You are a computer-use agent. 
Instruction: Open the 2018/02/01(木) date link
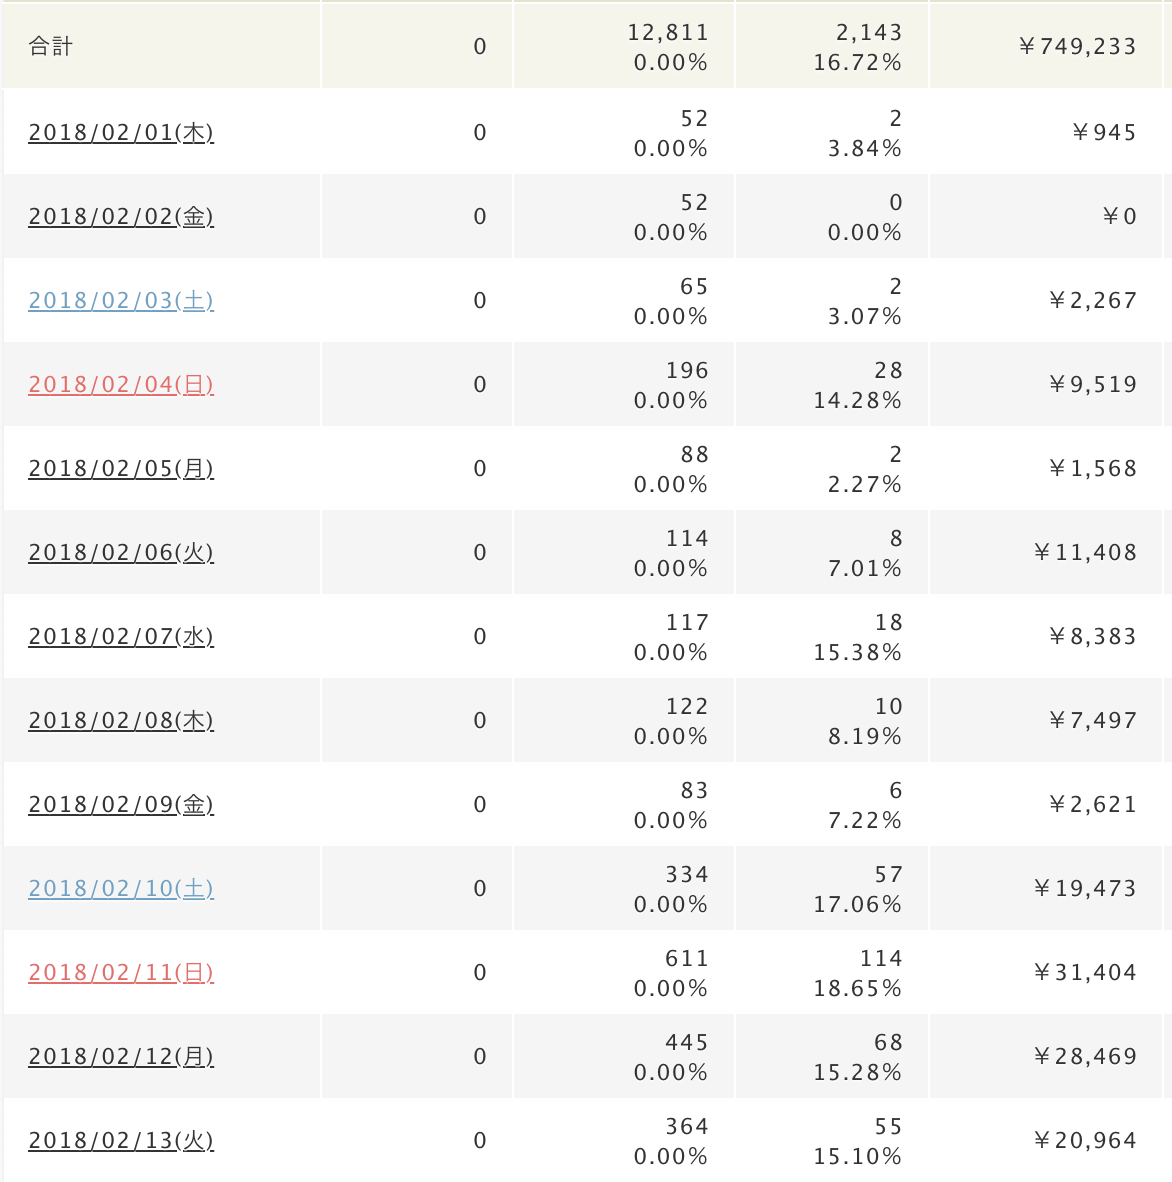(121, 133)
